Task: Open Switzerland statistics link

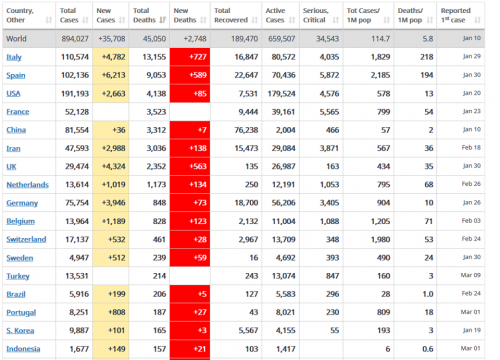Action: (x=26, y=239)
